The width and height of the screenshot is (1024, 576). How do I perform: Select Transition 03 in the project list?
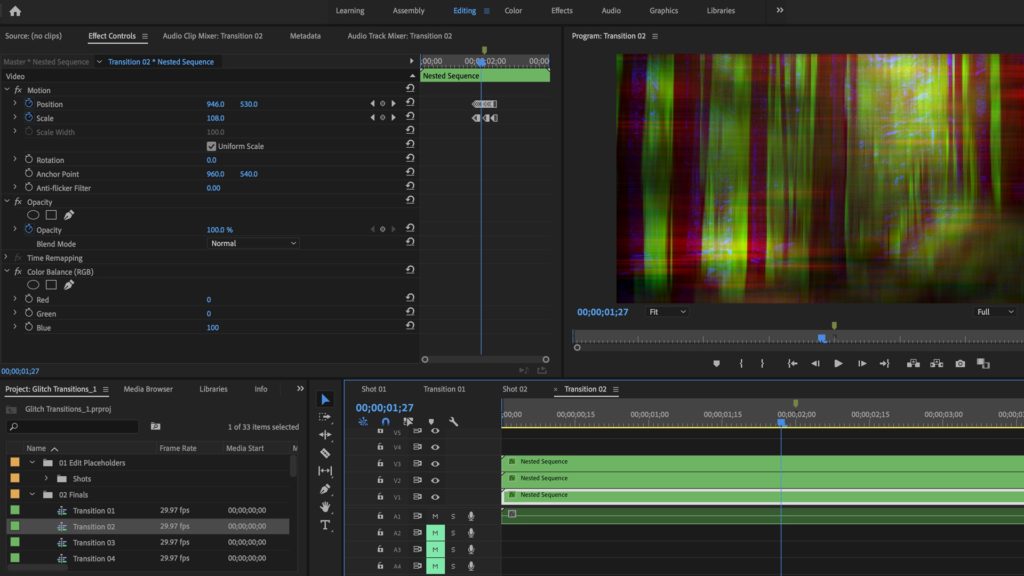coord(94,543)
